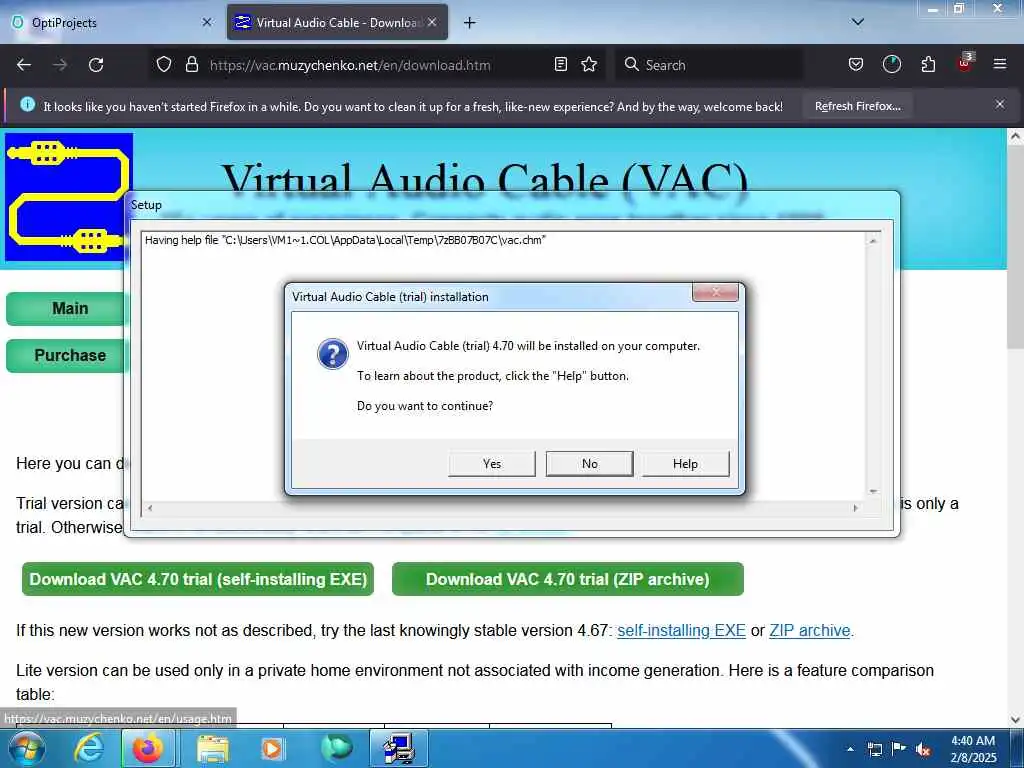The image size is (1024, 768).
Task: Close the Virtual Audio Cable tab
Action: click(432, 22)
